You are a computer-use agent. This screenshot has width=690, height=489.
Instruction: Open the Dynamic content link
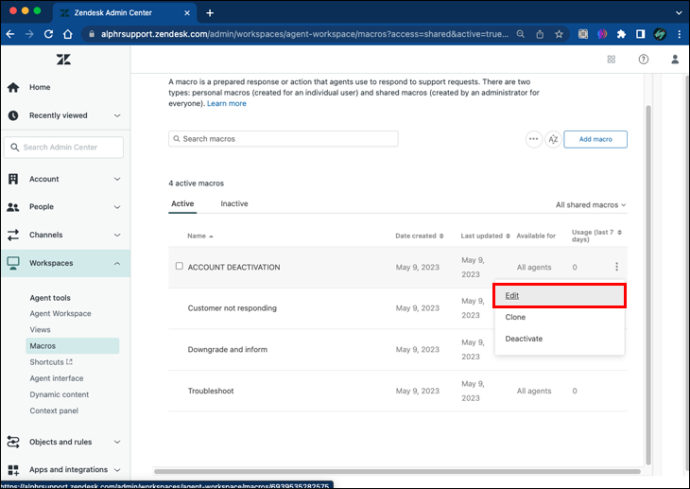pos(59,394)
